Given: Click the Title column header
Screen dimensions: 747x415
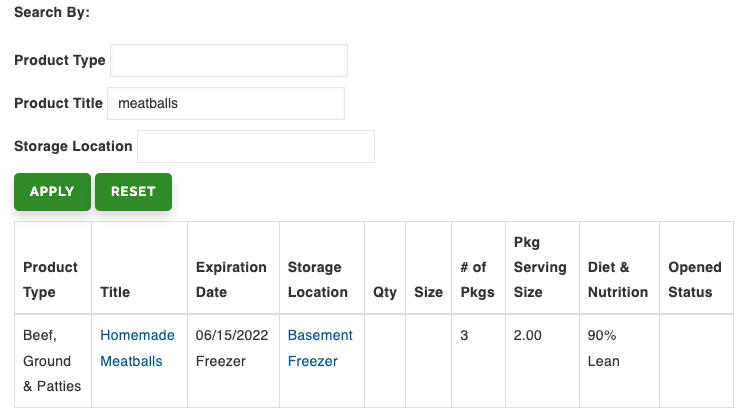Looking at the screenshot, I should point(115,292).
